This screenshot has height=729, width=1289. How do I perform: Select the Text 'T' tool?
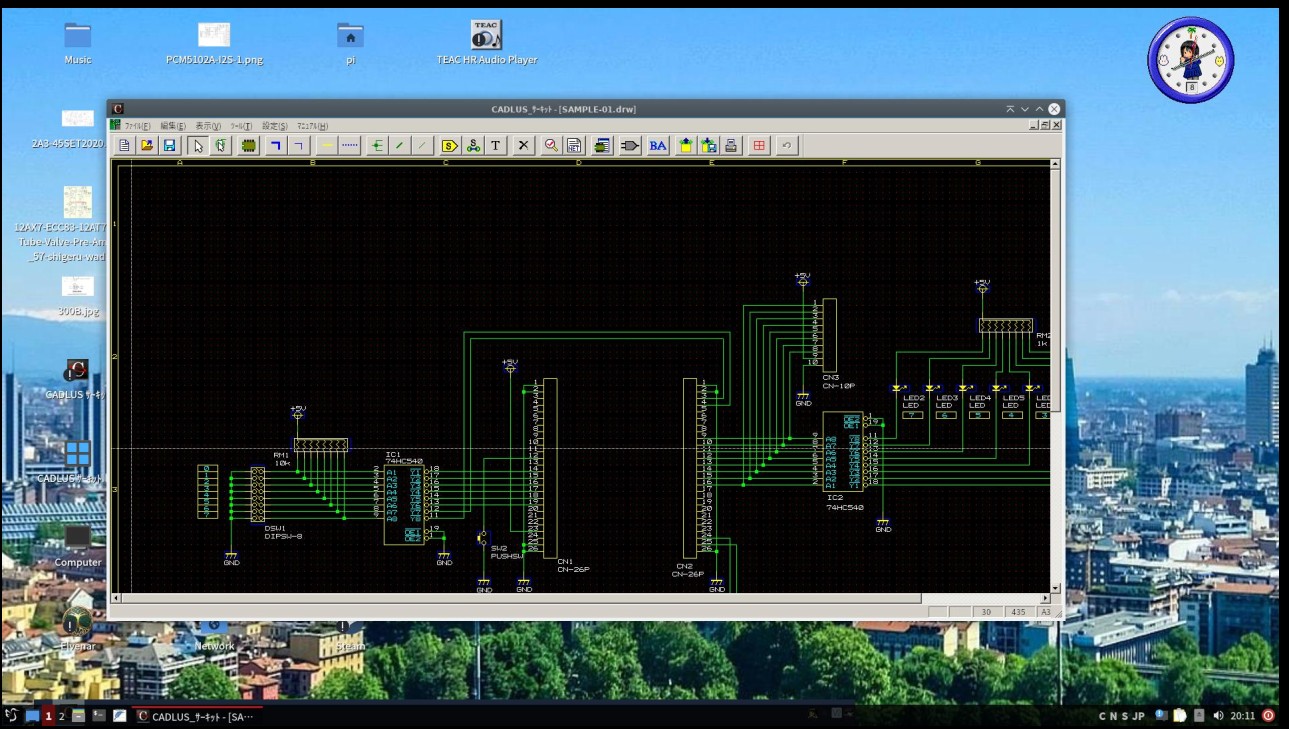[x=495, y=146]
